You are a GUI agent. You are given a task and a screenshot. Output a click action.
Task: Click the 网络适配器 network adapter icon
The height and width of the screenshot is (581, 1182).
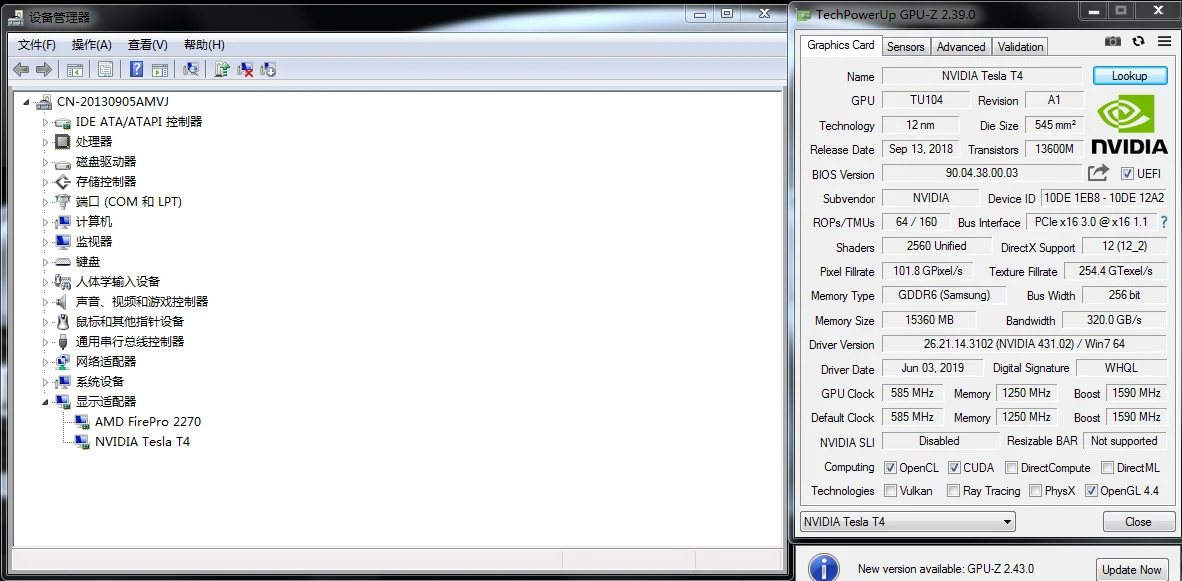click(x=63, y=362)
